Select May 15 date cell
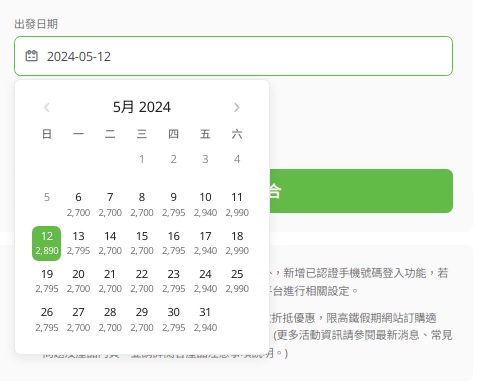Screen dimensions: 481x384 142,243
